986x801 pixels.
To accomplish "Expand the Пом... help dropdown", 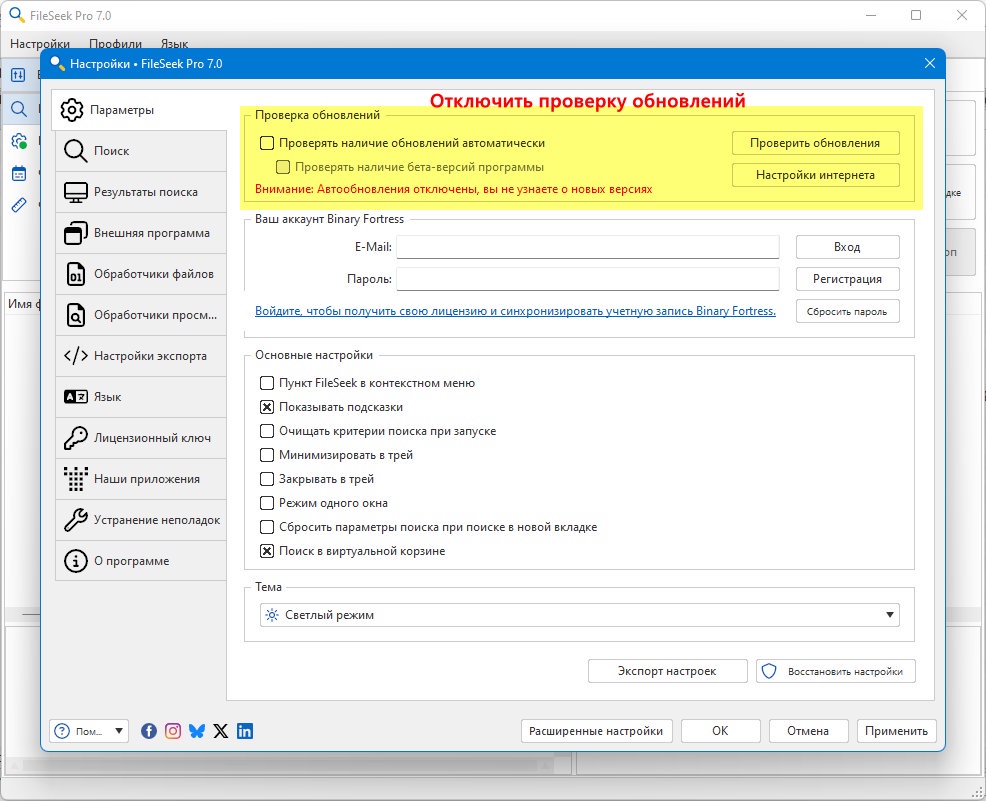I will pyautogui.click(x=89, y=731).
